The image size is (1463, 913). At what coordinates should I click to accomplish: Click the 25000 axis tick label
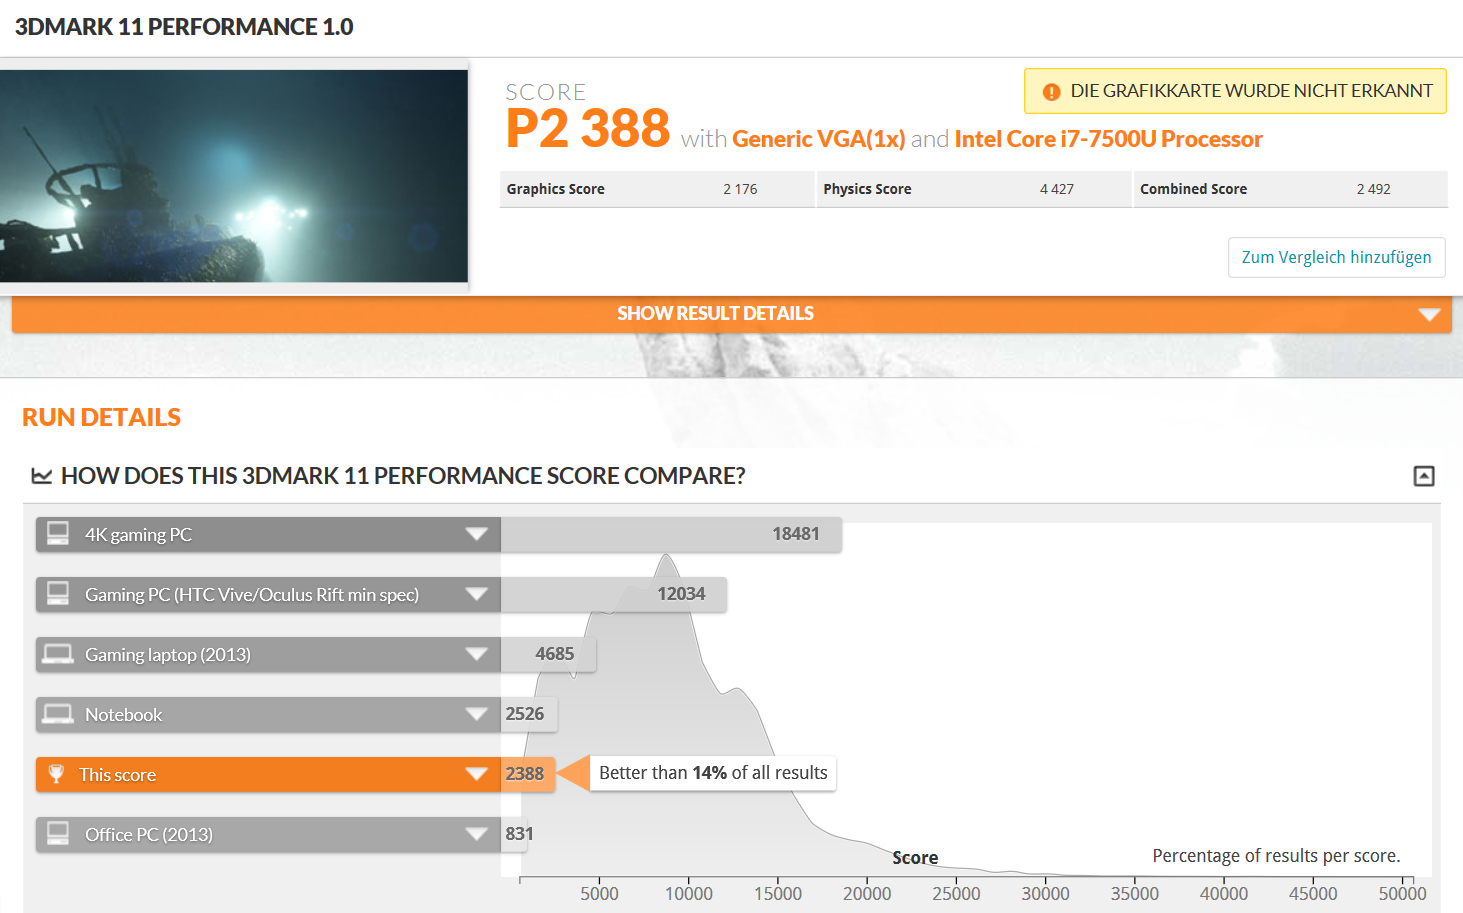click(x=956, y=894)
